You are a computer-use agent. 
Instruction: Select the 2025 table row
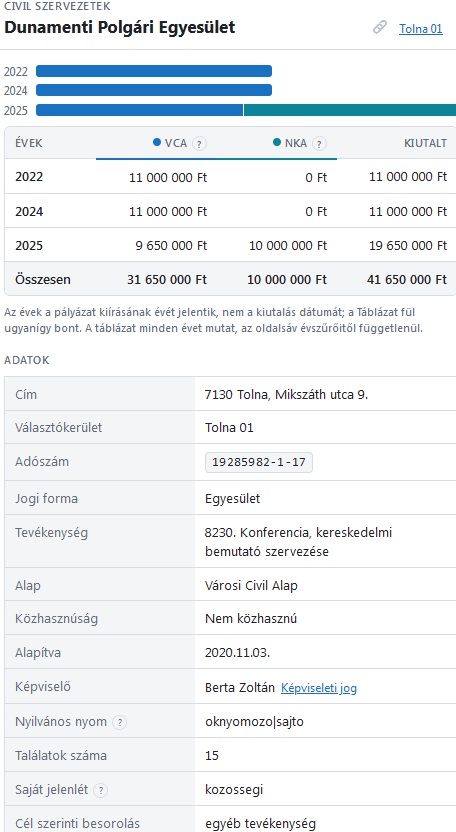click(230, 246)
